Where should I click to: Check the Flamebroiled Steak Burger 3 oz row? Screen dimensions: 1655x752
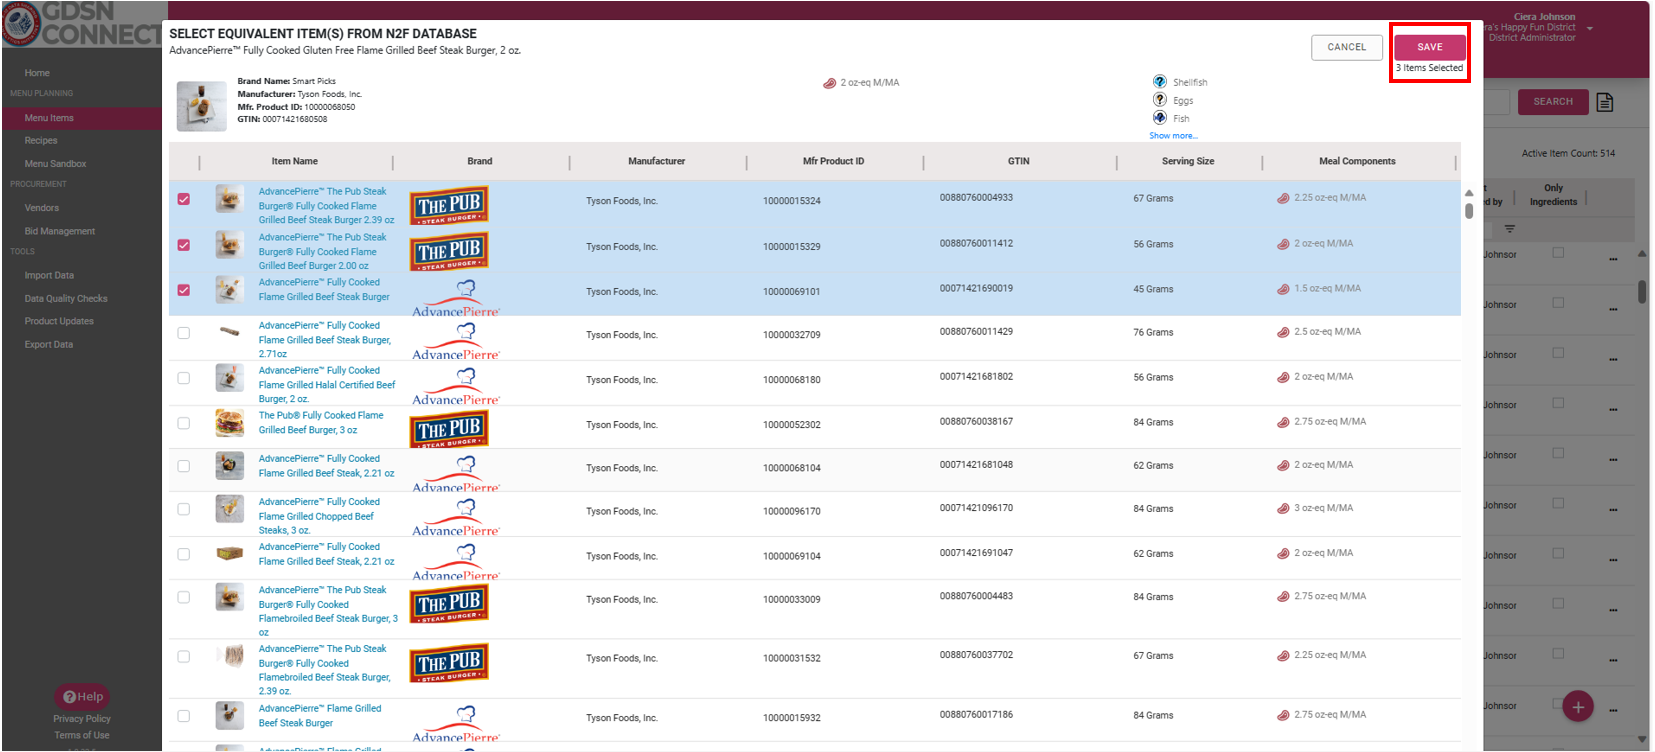point(184,597)
